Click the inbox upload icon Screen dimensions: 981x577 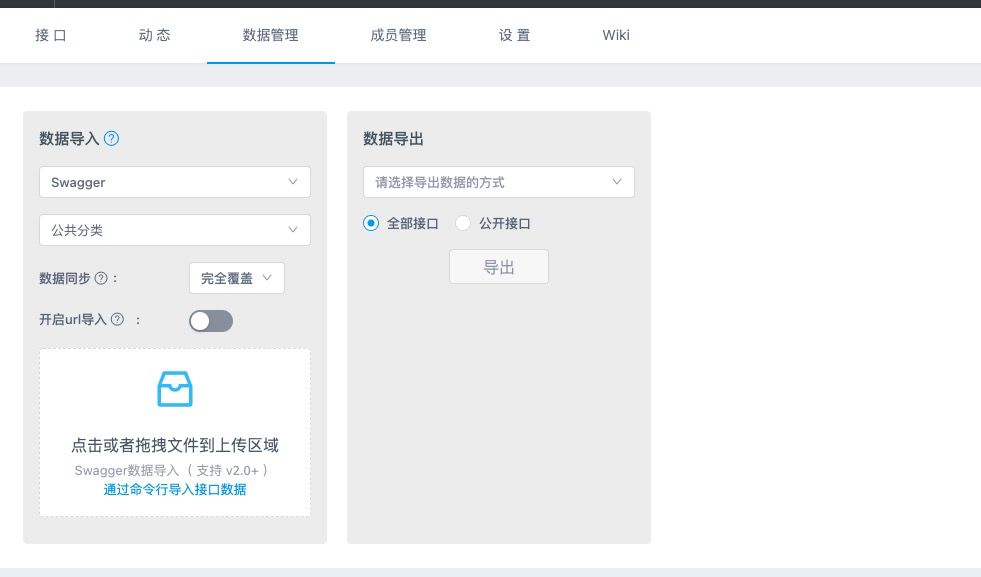click(175, 389)
